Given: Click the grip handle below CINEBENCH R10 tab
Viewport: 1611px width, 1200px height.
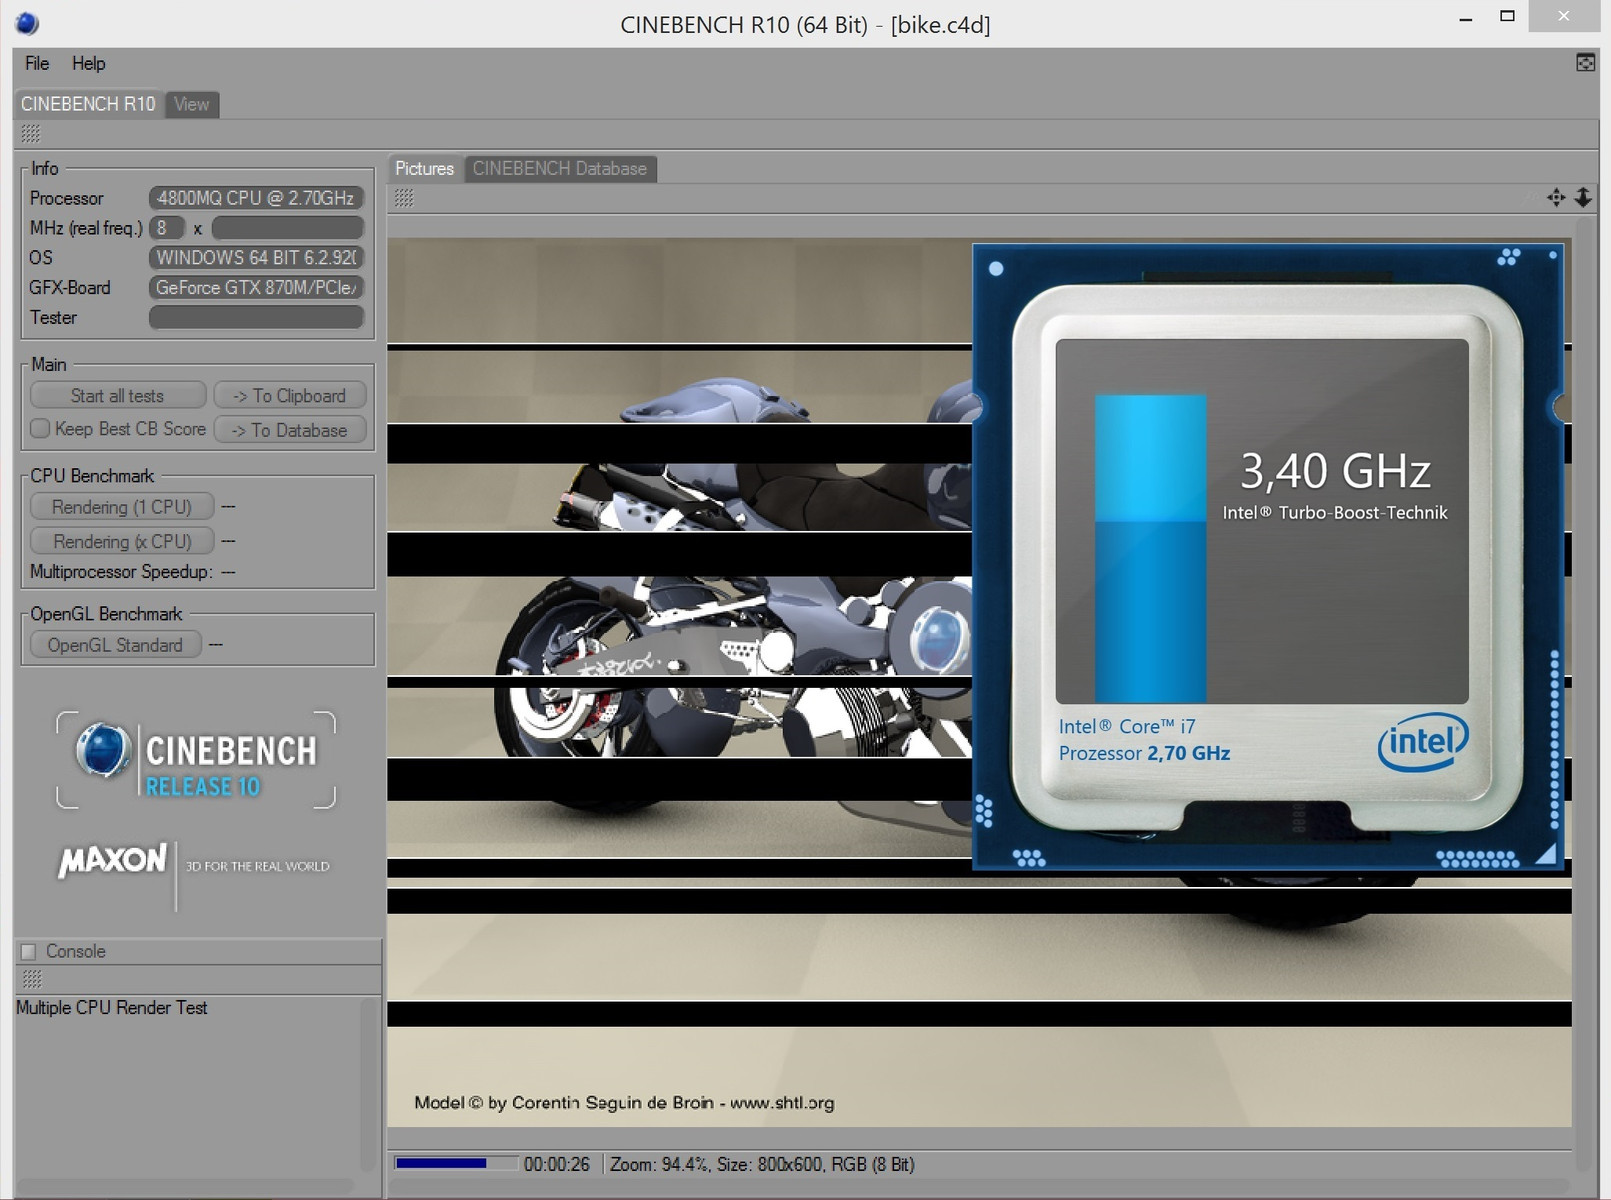Looking at the screenshot, I should (31, 133).
